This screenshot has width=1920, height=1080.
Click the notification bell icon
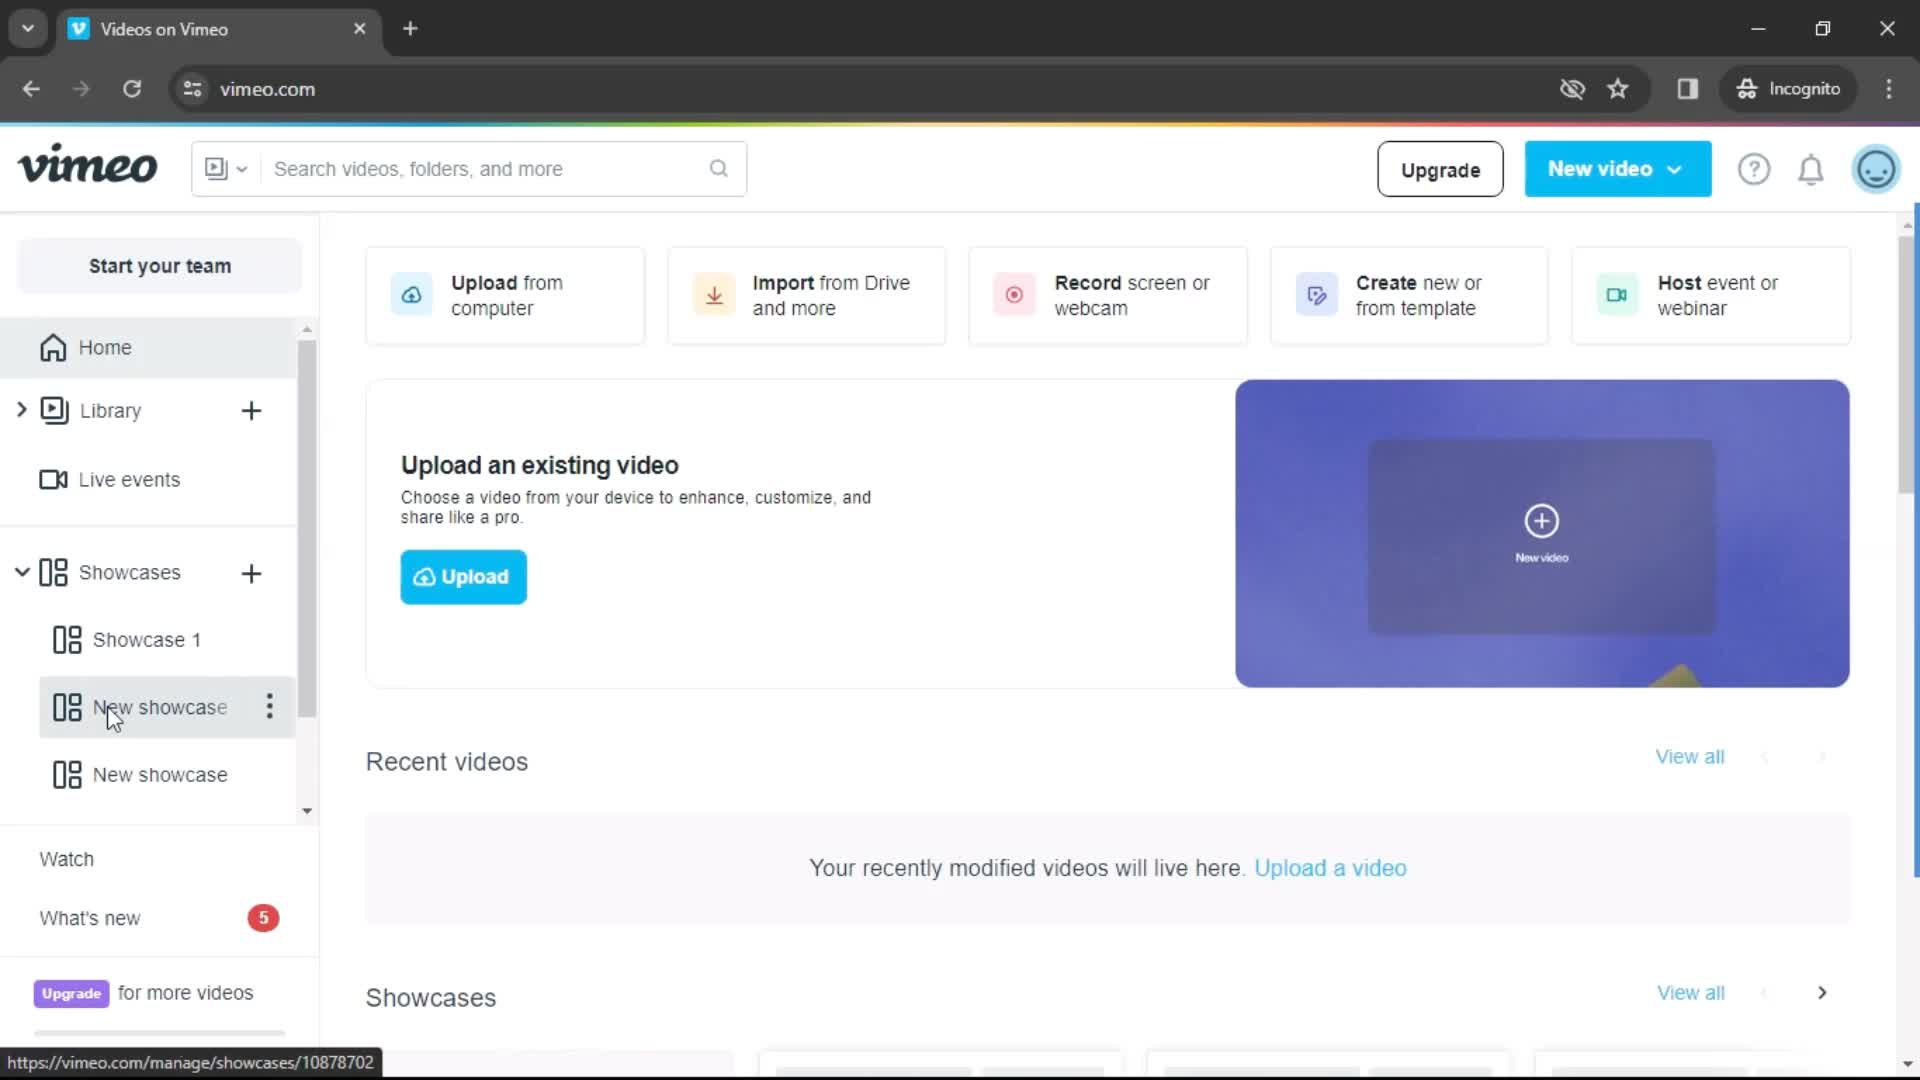coord(1813,169)
